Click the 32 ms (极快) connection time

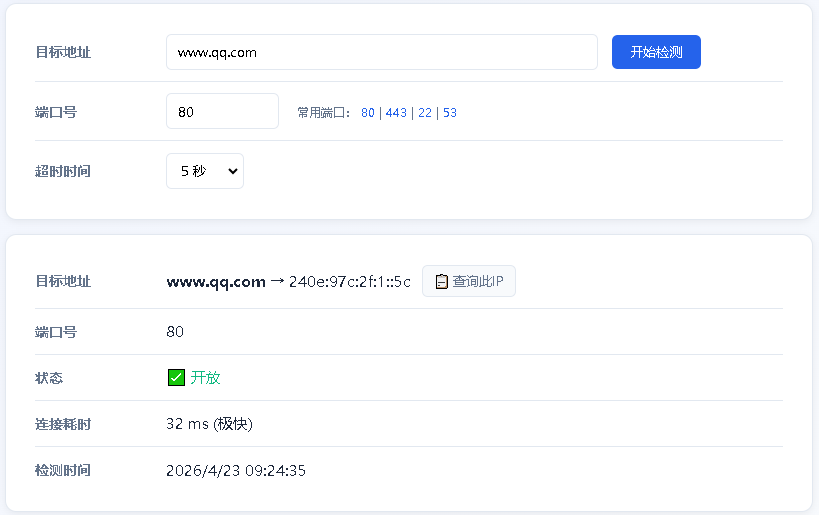pyautogui.click(x=209, y=424)
